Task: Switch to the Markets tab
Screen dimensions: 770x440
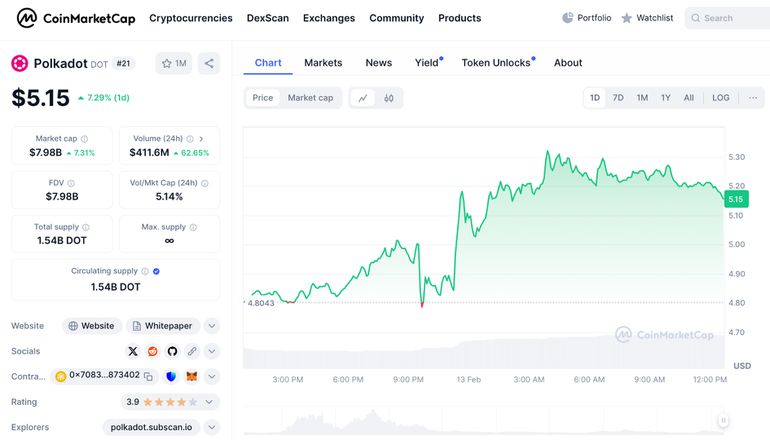Action: point(323,63)
